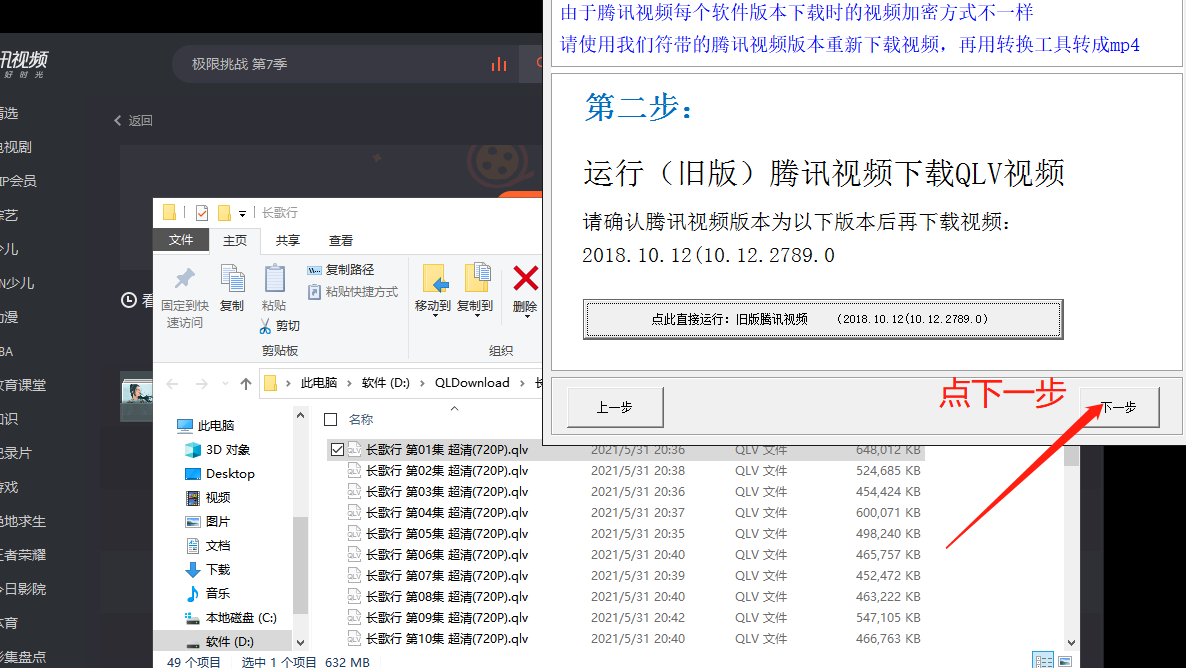The width and height of the screenshot is (1186, 668).
Task: Click 此电脑 in the address bar path
Action: click(x=318, y=383)
